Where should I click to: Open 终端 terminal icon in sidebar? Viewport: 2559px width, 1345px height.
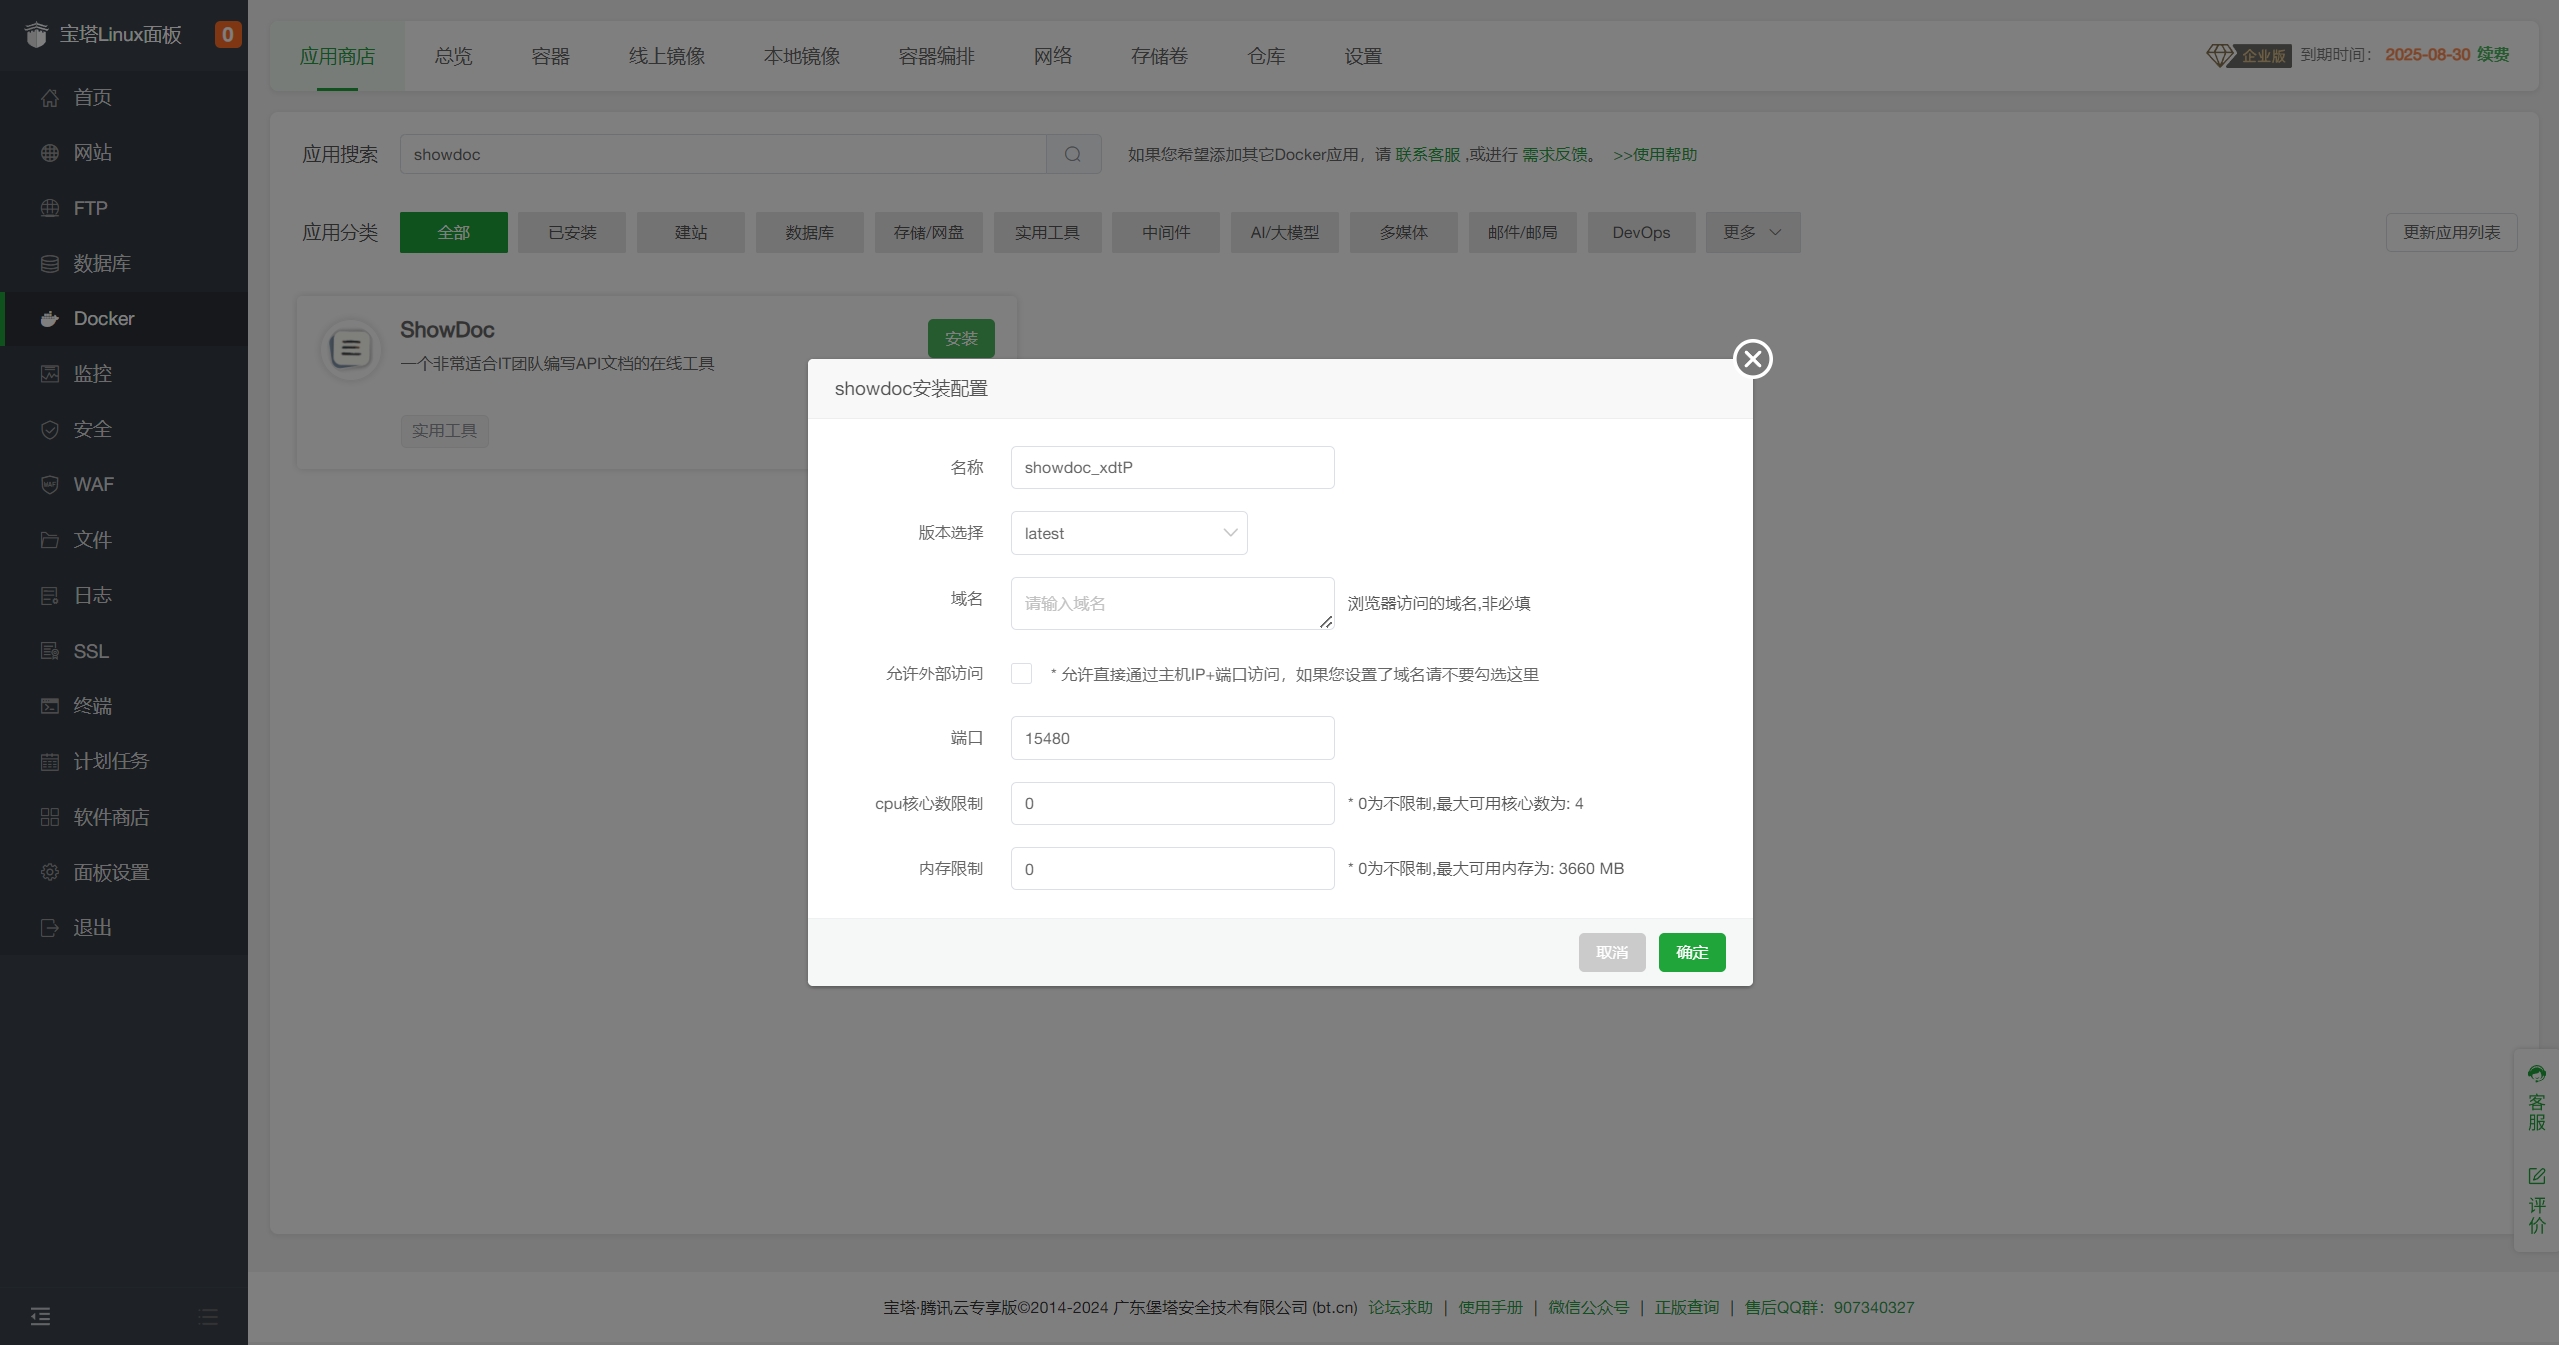[50, 706]
